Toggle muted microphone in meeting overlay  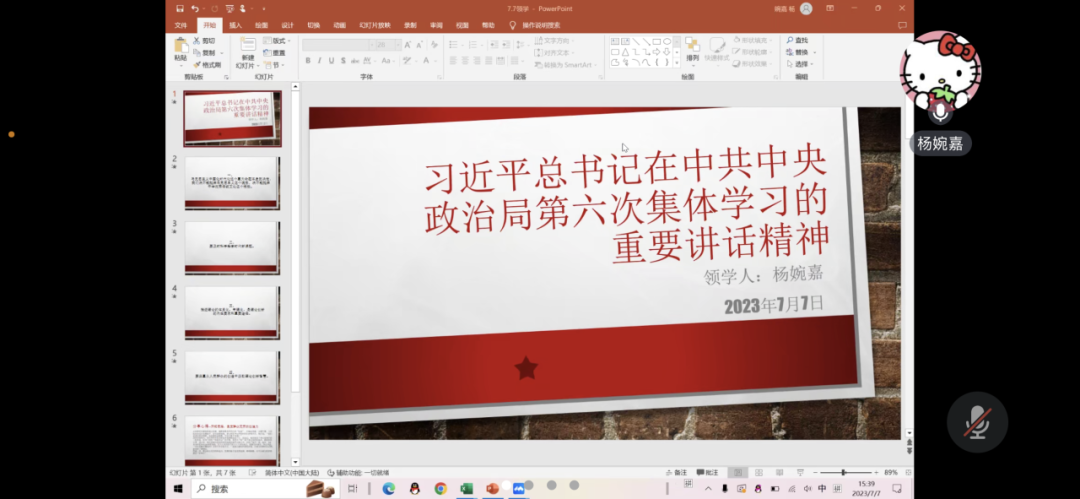977,422
